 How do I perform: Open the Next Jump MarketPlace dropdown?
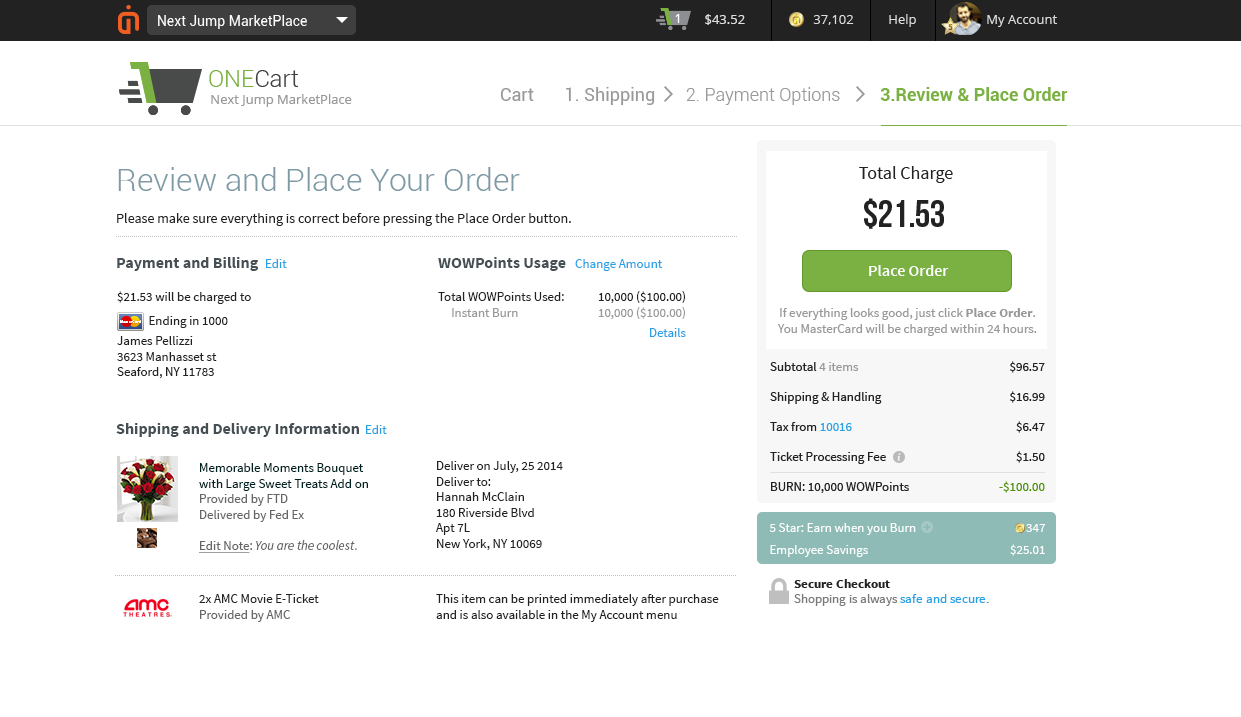point(251,20)
